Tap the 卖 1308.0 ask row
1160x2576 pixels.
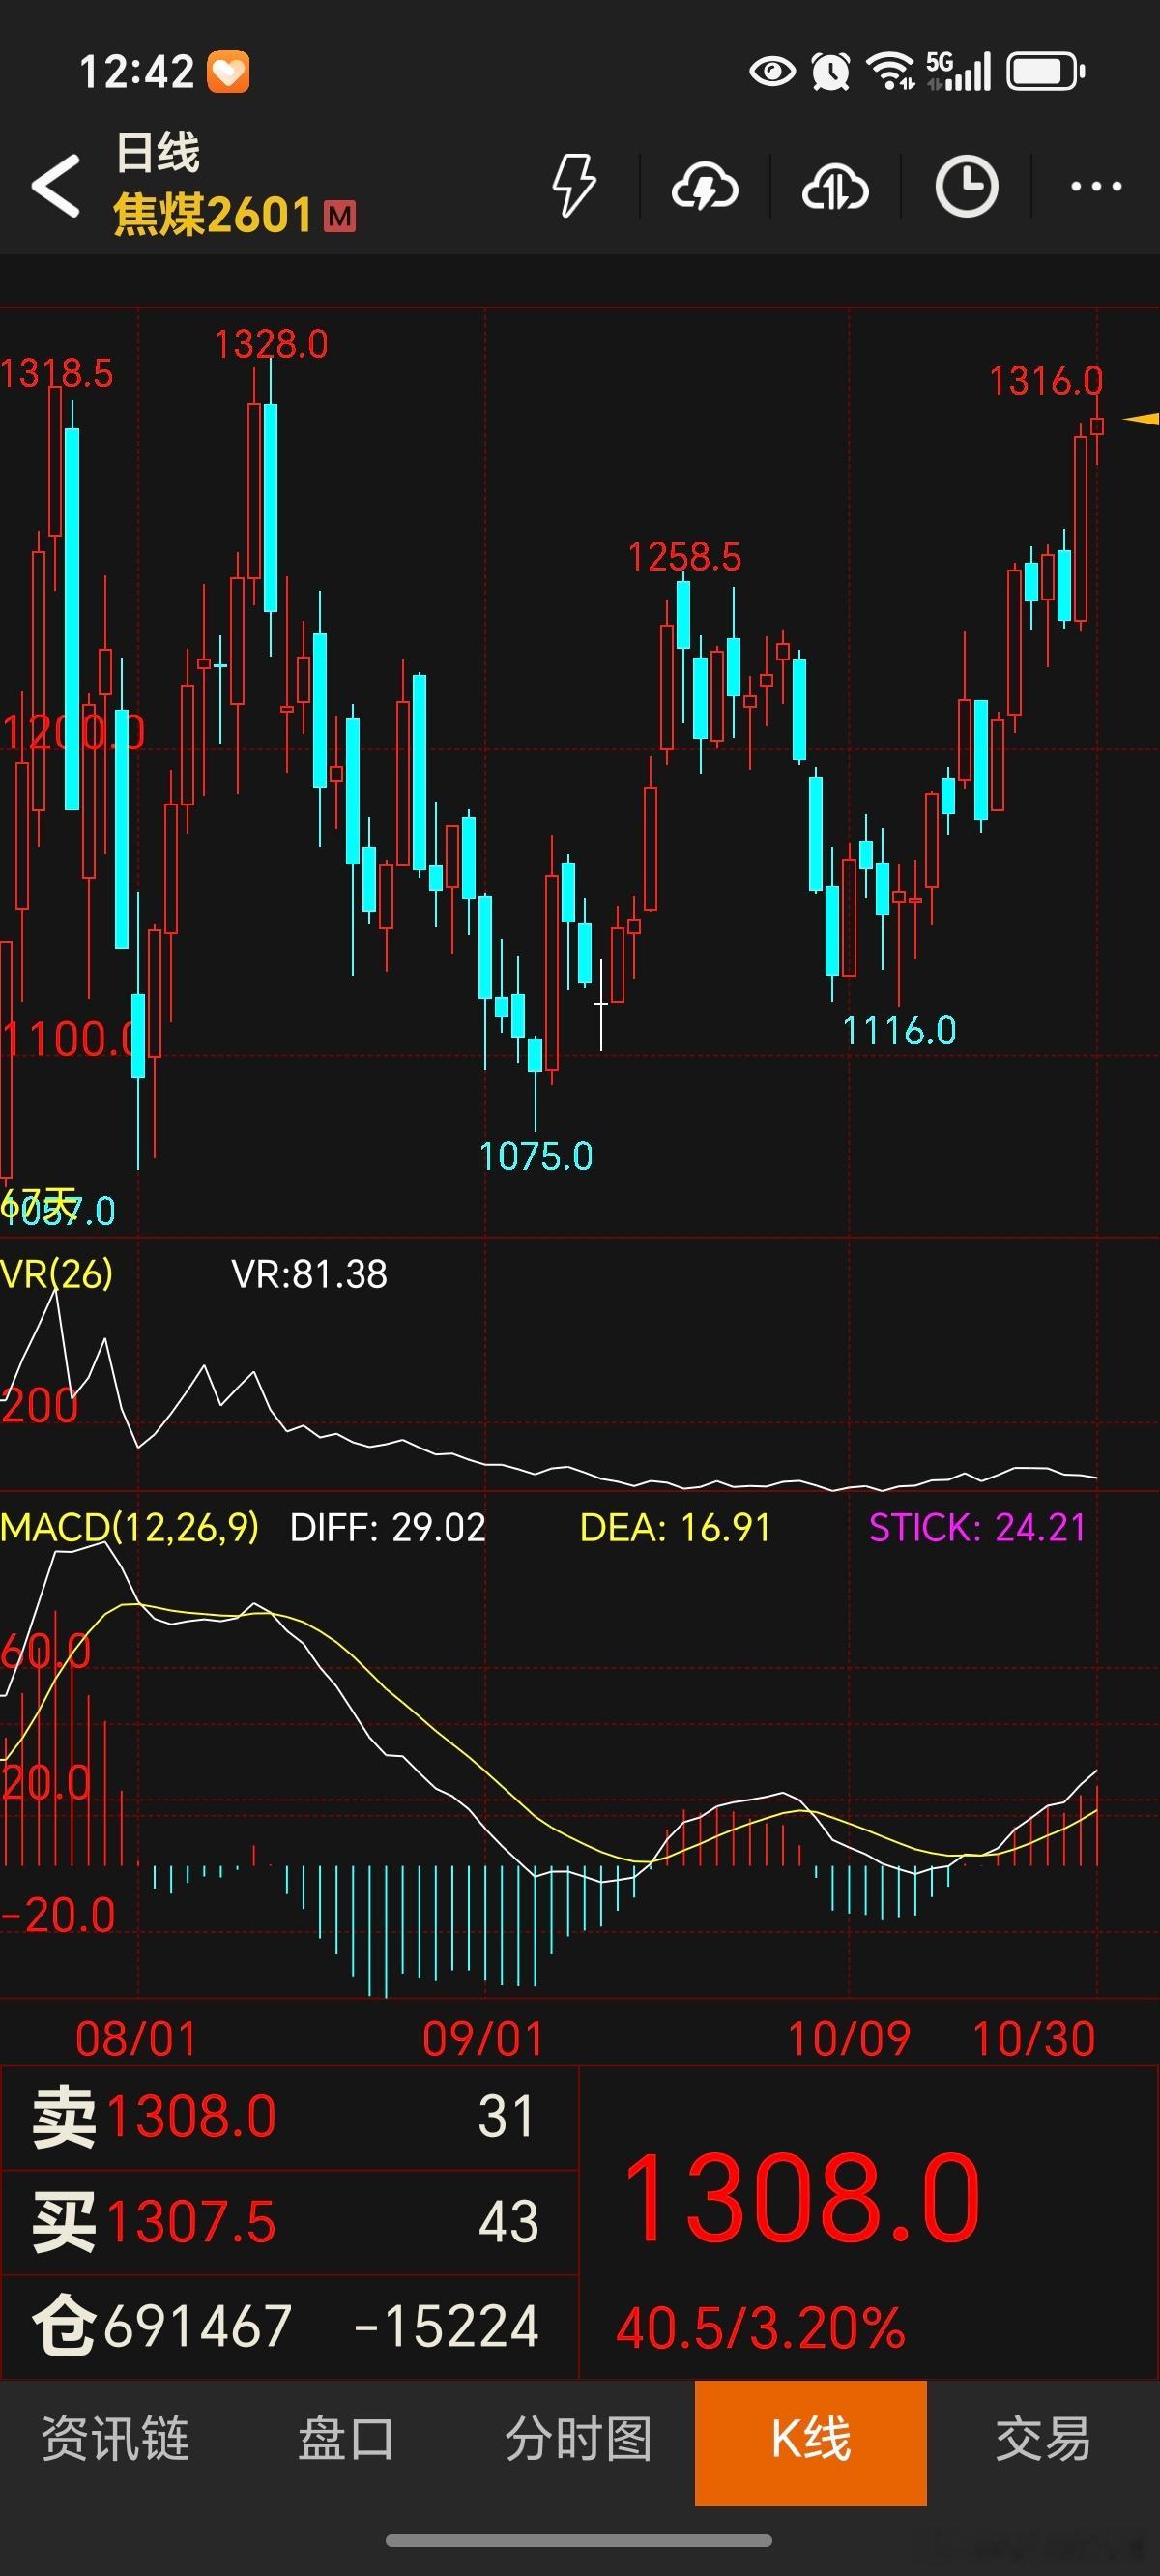click(290, 2118)
